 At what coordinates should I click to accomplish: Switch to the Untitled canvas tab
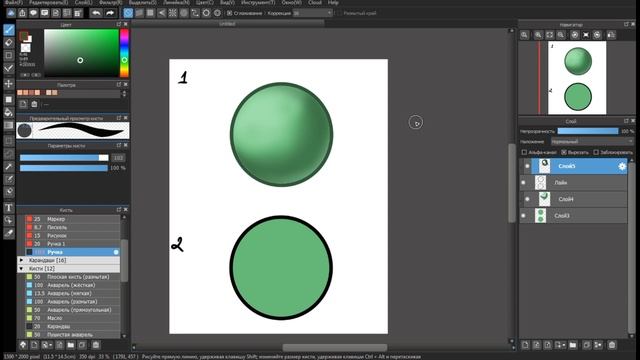[x=227, y=24]
